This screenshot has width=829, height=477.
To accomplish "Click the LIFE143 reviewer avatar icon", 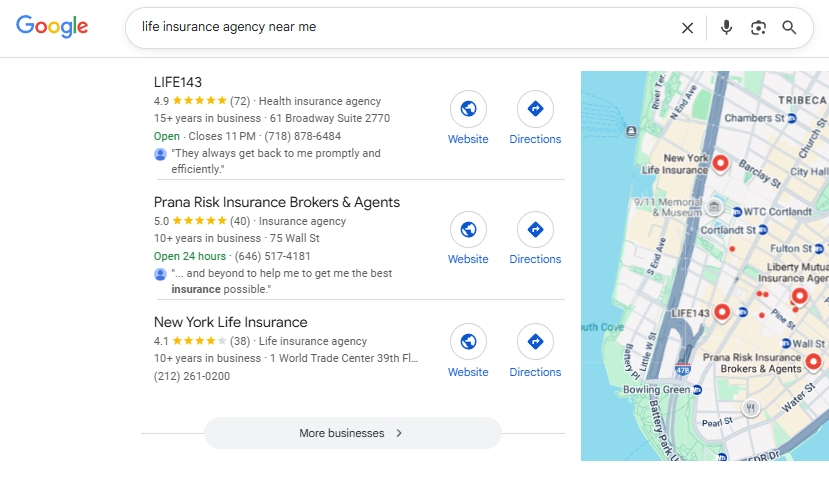I will tap(160, 154).
